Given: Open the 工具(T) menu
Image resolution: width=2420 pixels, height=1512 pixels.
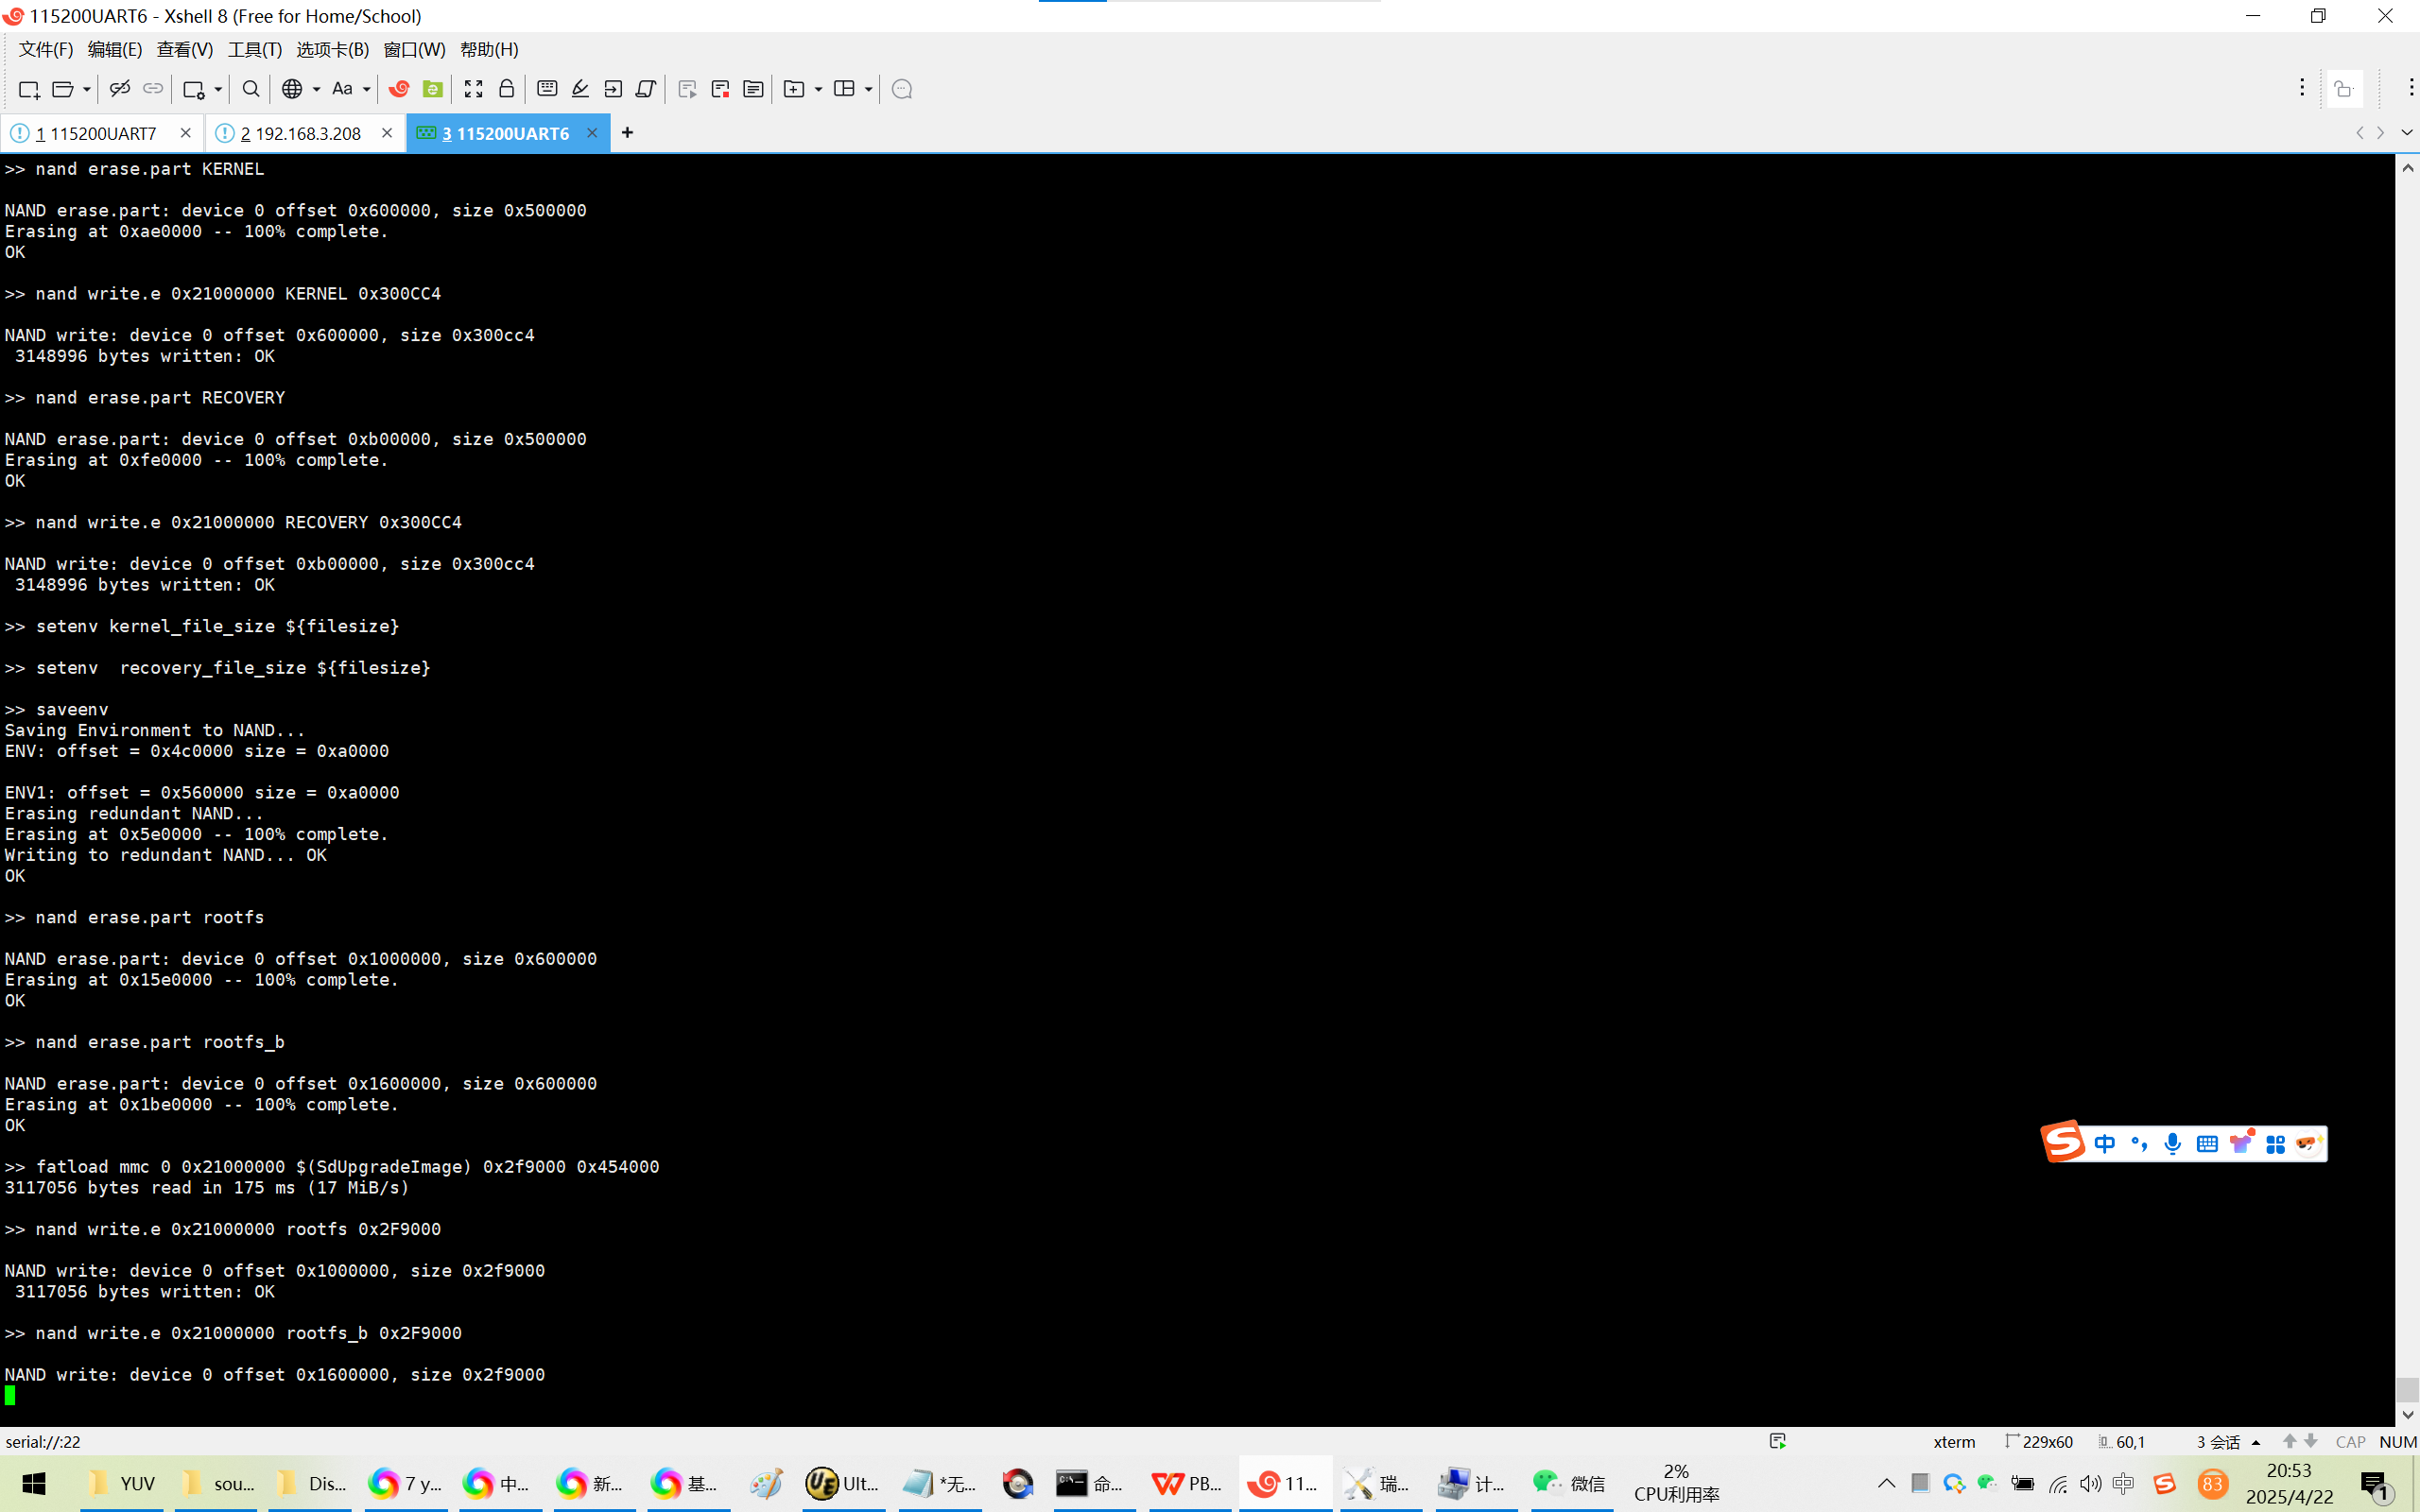Looking at the screenshot, I should point(254,49).
